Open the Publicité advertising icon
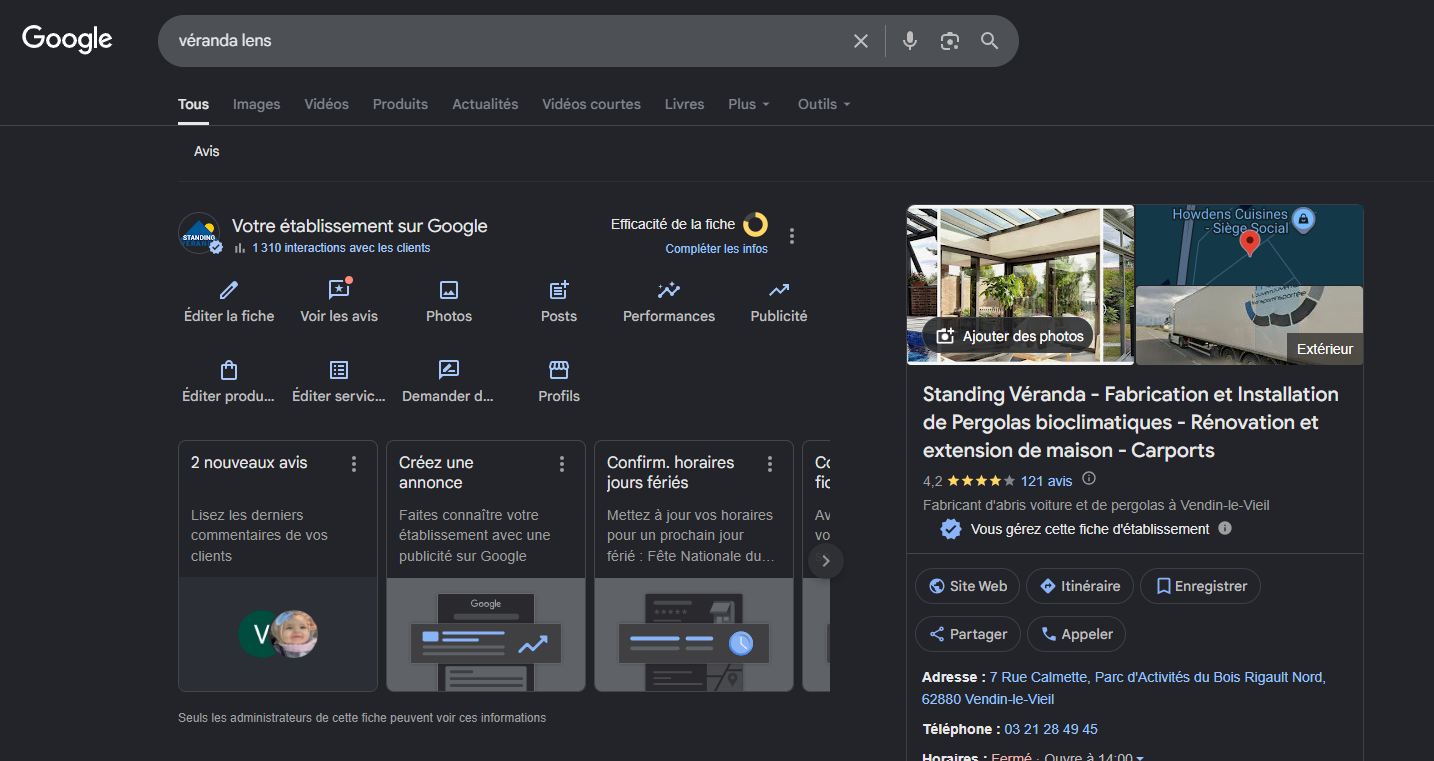 point(779,290)
